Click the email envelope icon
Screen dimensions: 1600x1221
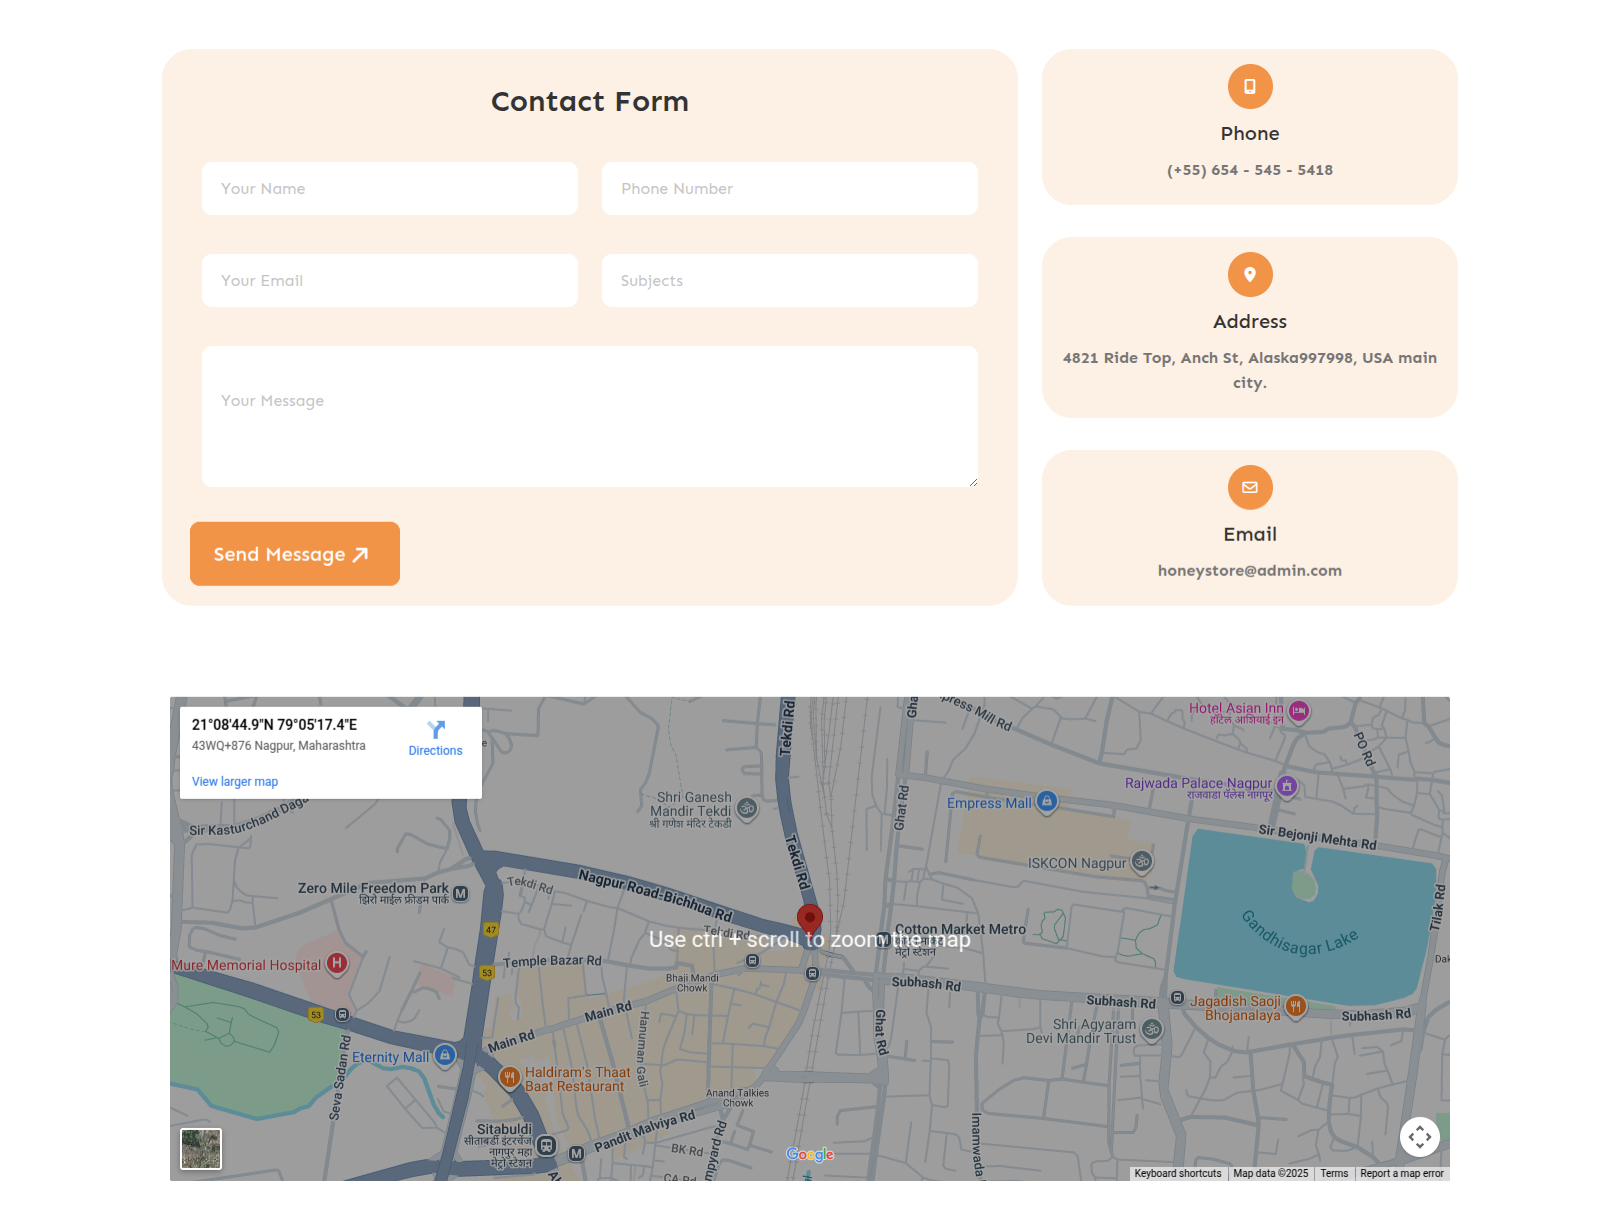pyautogui.click(x=1249, y=488)
